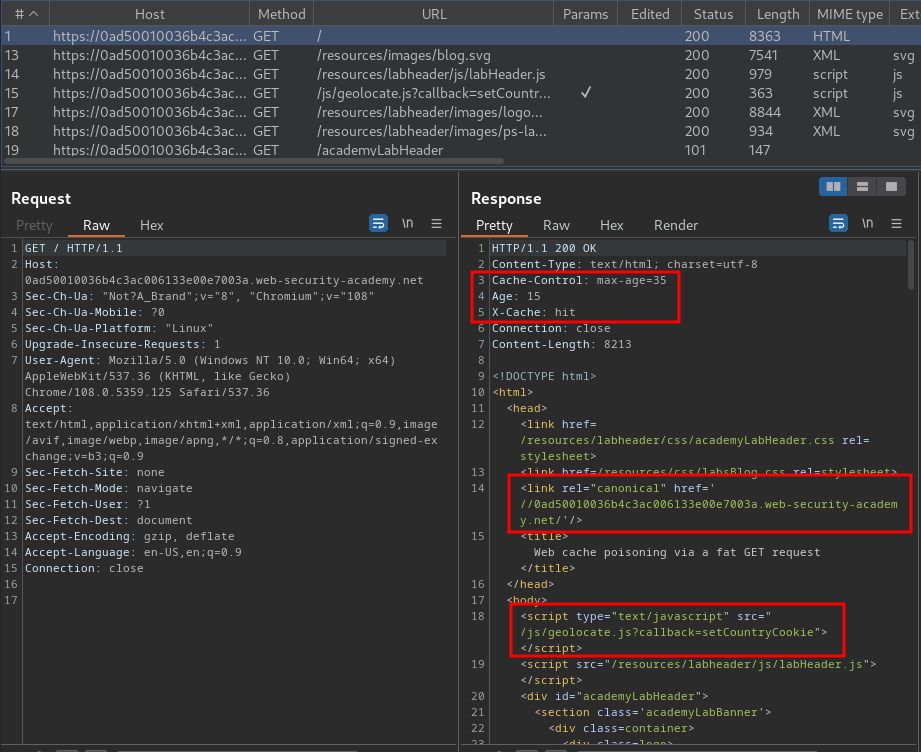
Task: Switch to Hex tab in Response
Action: pos(611,225)
